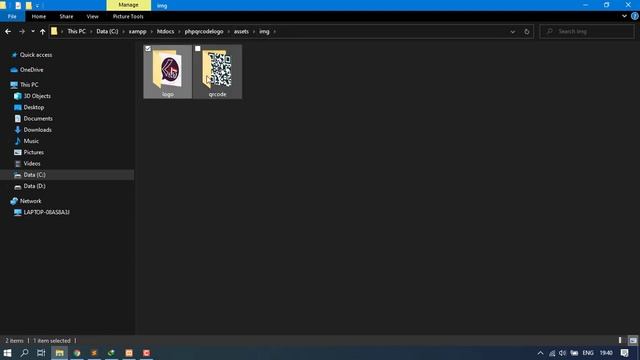640x360 pixels.
Task: Open Chrome from the taskbar
Action: tap(77, 353)
